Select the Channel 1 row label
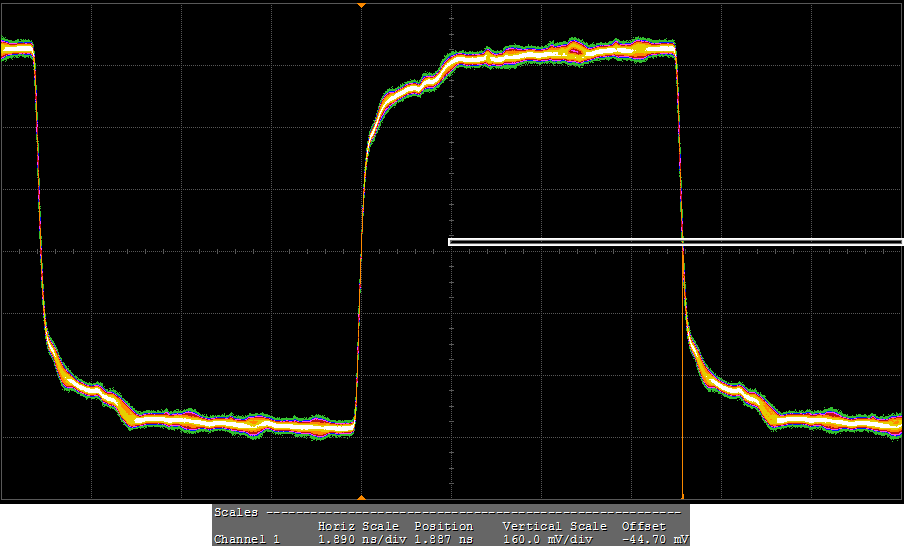Viewport: 904px width, 546px height. (247, 539)
